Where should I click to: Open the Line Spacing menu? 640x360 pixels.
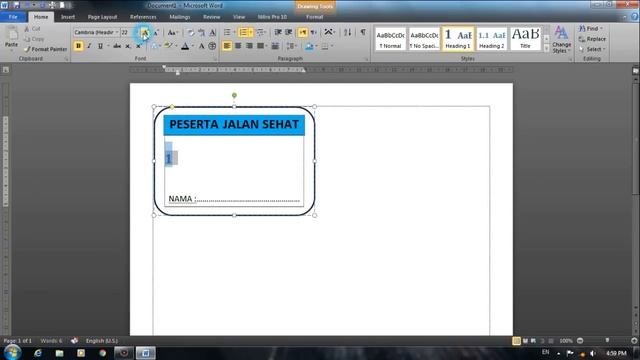click(x=292, y=46)
